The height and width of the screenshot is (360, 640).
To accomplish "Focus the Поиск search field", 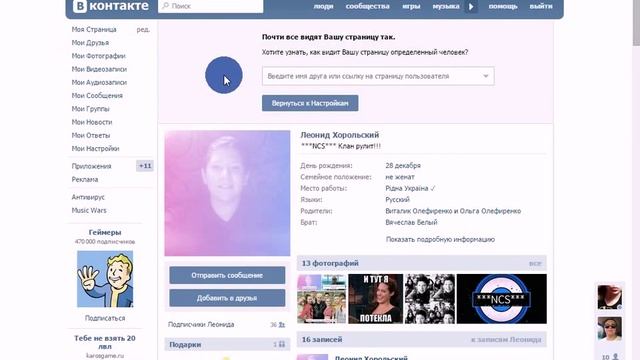I will pyautogui.click(x=211, y=6).
